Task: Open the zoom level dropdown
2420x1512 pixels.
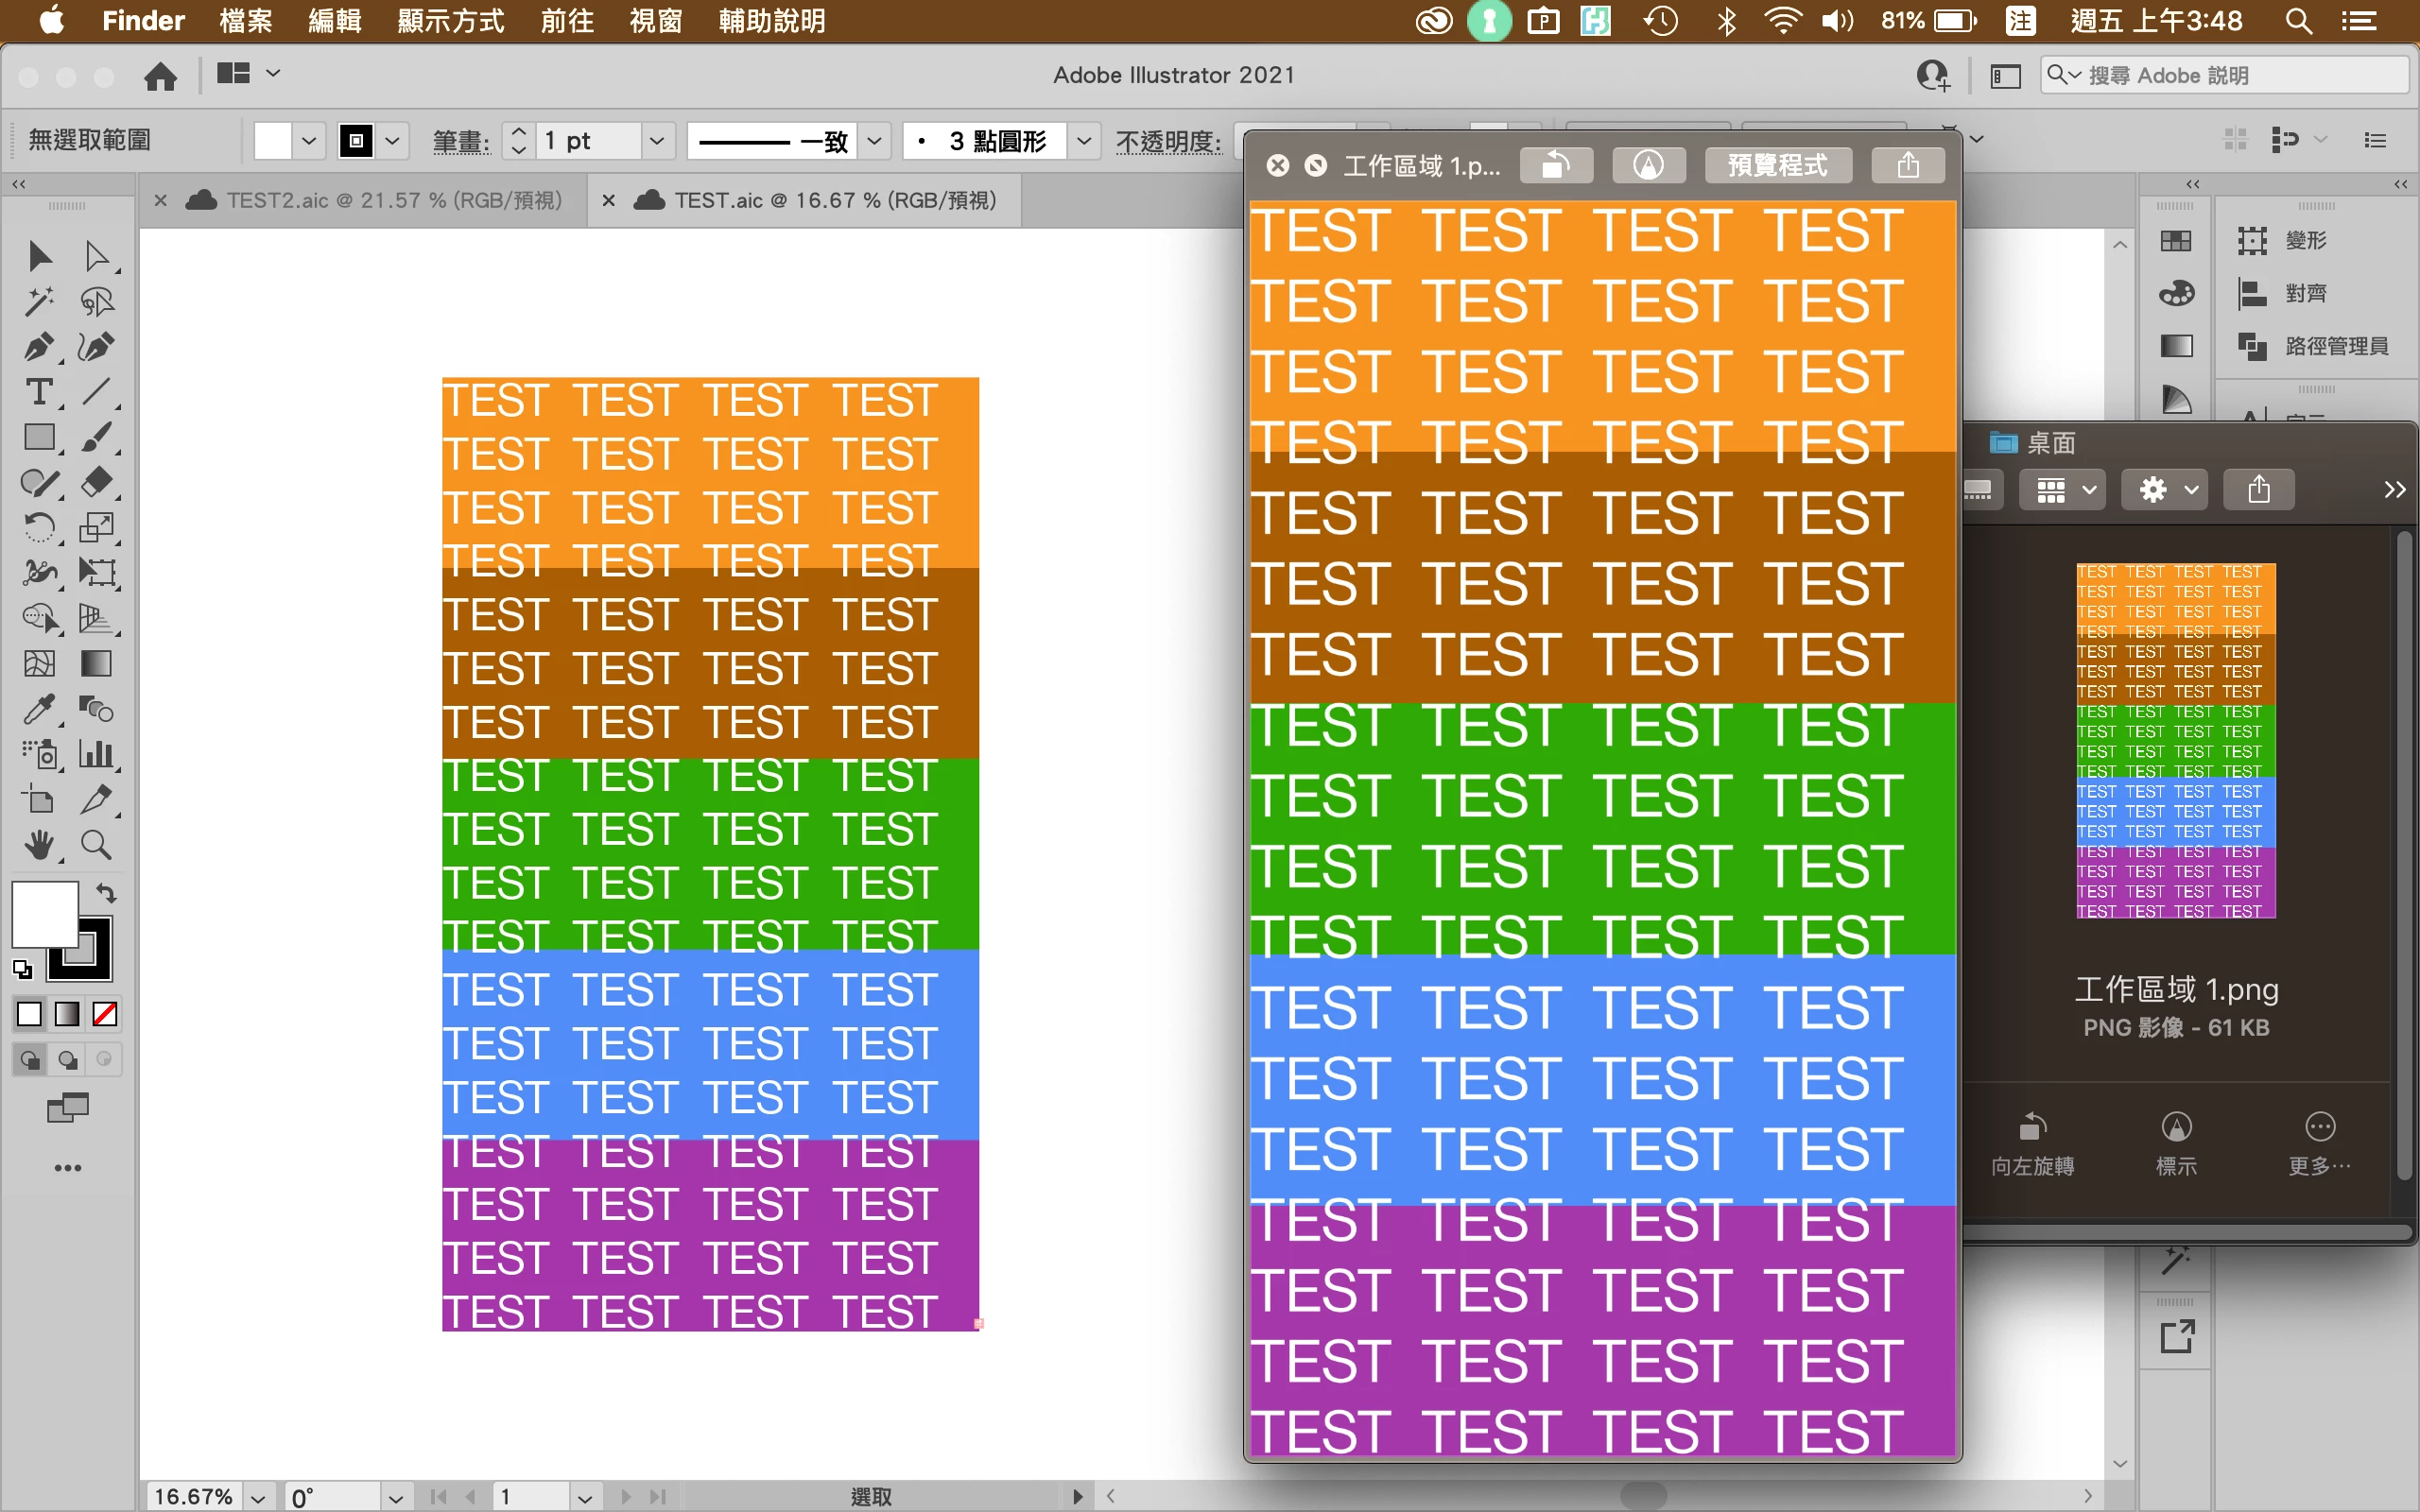Action: (x=258, y=1497)
